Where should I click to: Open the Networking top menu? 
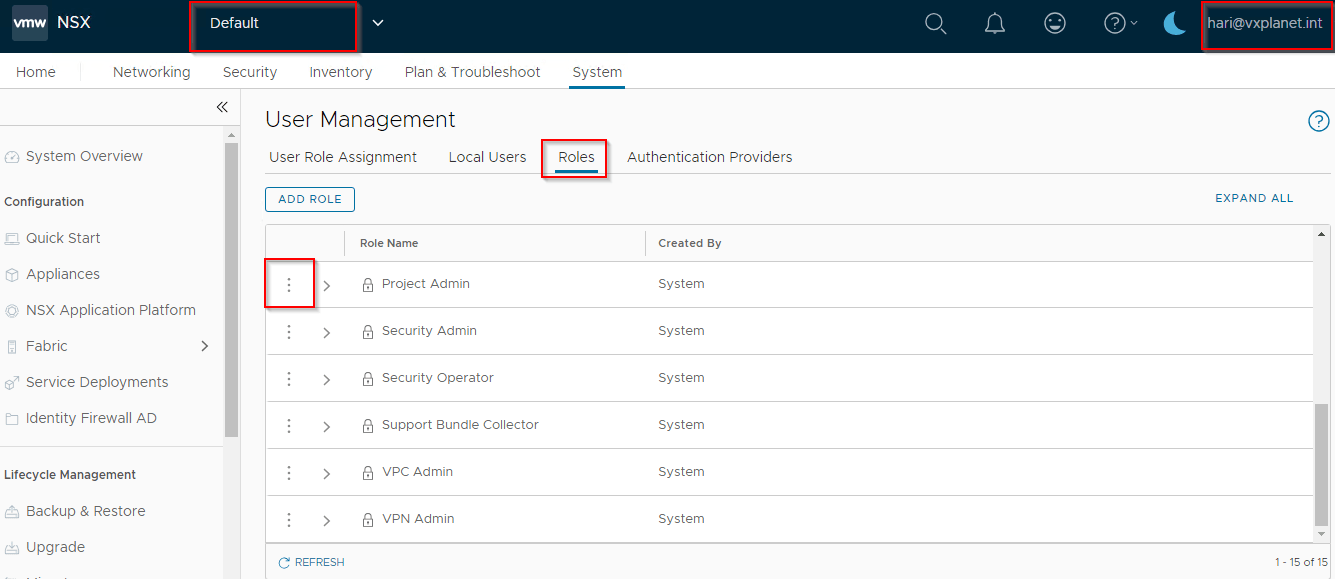pyautogui.click(x=151, y=72)
